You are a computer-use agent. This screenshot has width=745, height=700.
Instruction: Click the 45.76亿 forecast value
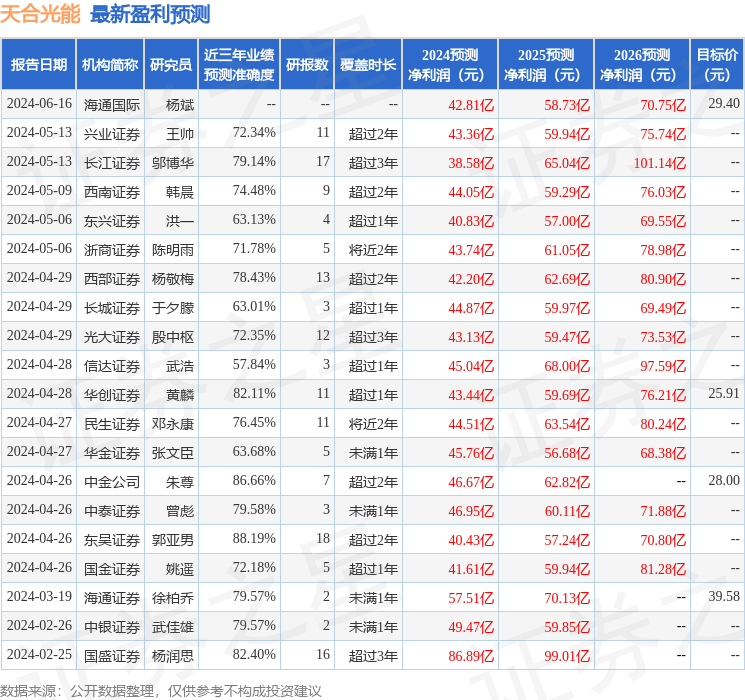click(471, 453)
